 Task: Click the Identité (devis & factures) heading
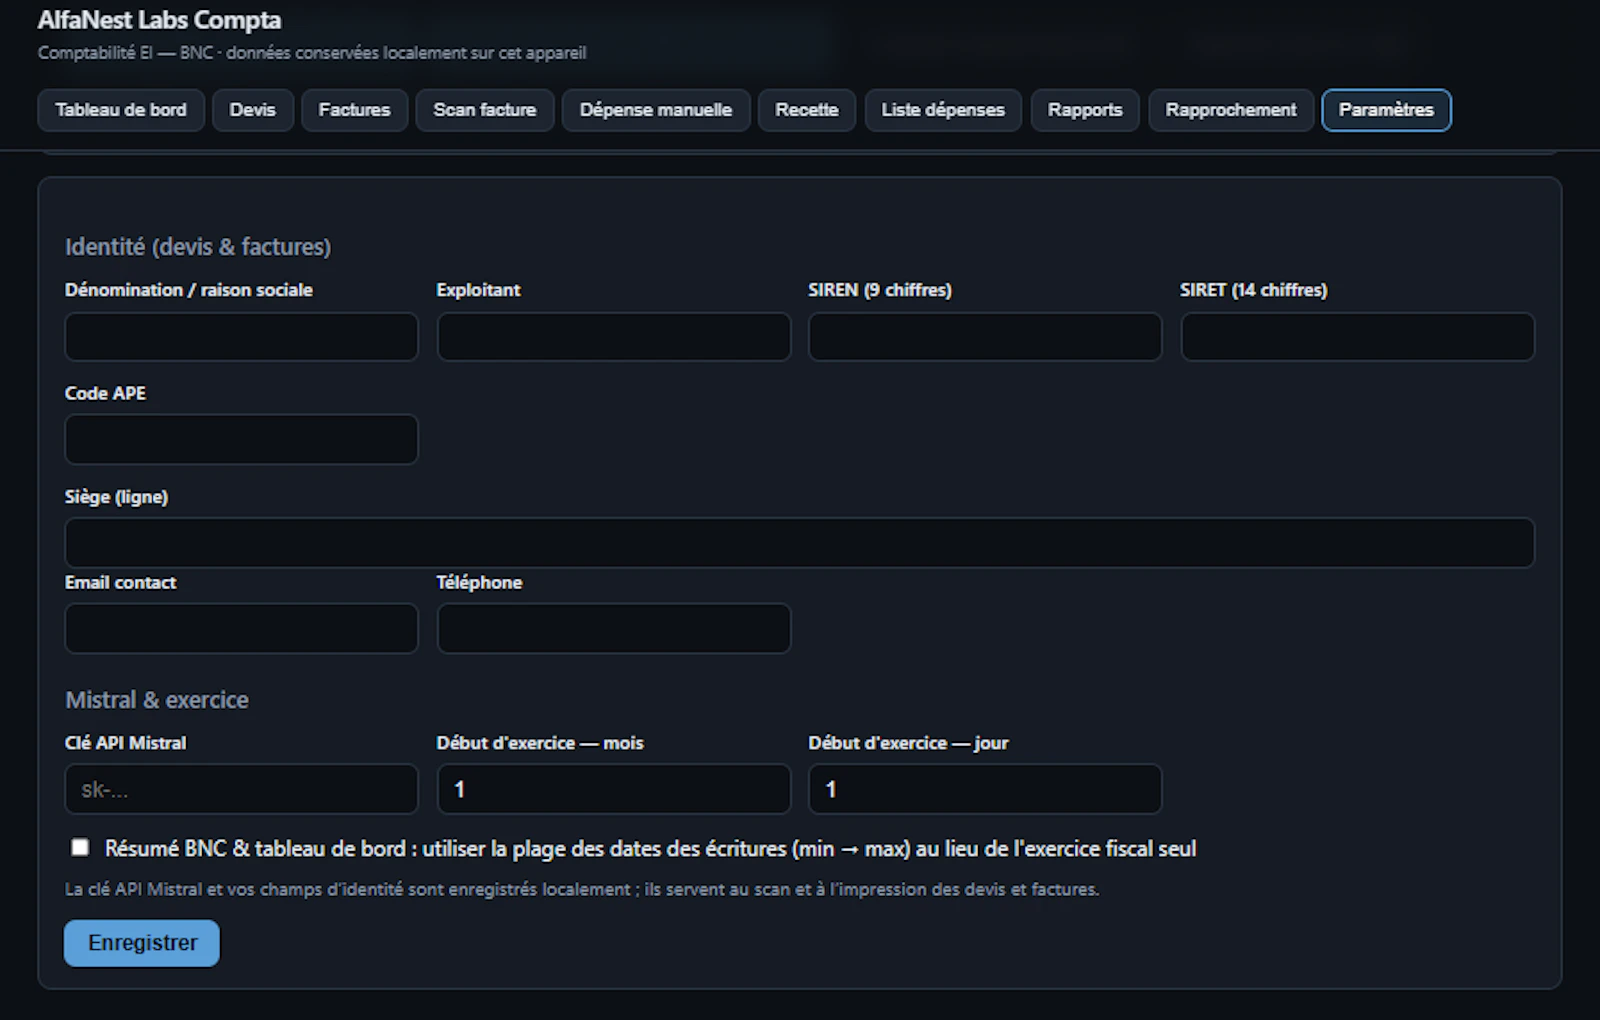(198, 247)
